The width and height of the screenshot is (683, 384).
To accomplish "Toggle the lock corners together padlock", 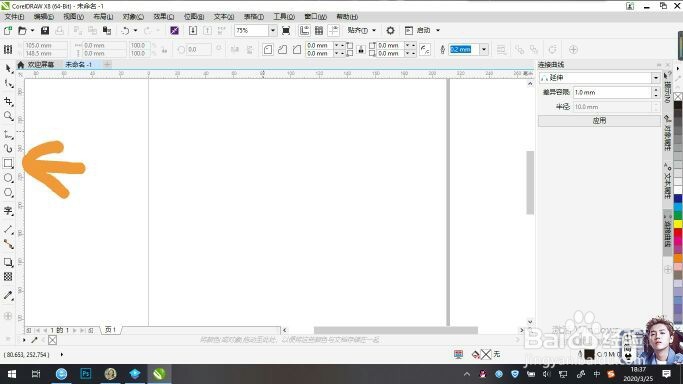I will [x=361, y=50].
